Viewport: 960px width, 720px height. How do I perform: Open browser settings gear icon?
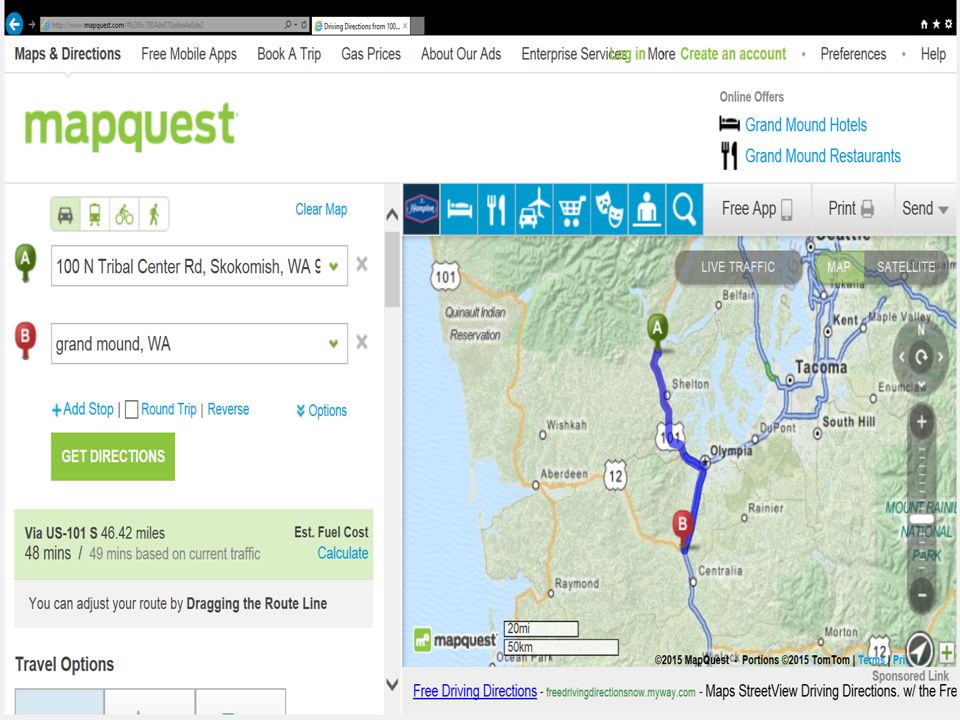[x=948, y=24]
